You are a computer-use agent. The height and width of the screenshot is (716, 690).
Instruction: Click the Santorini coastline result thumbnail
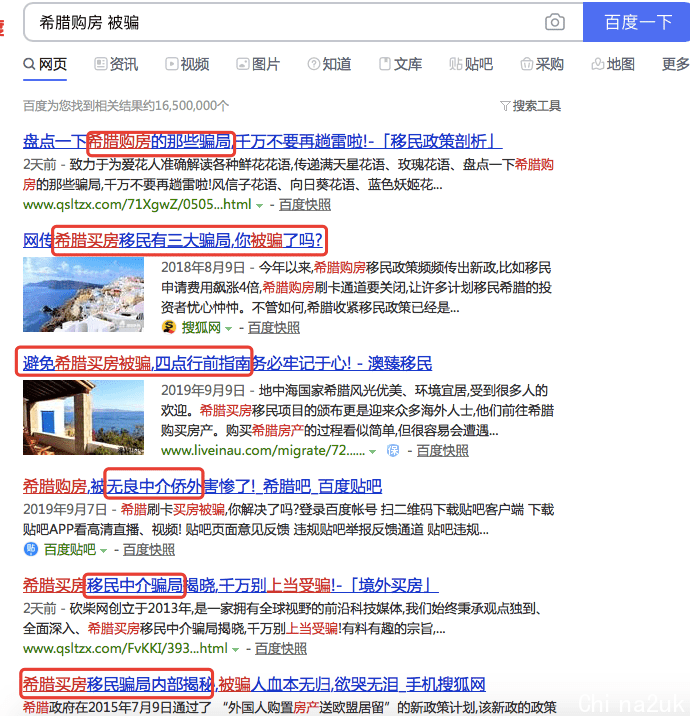pos(84,294)
